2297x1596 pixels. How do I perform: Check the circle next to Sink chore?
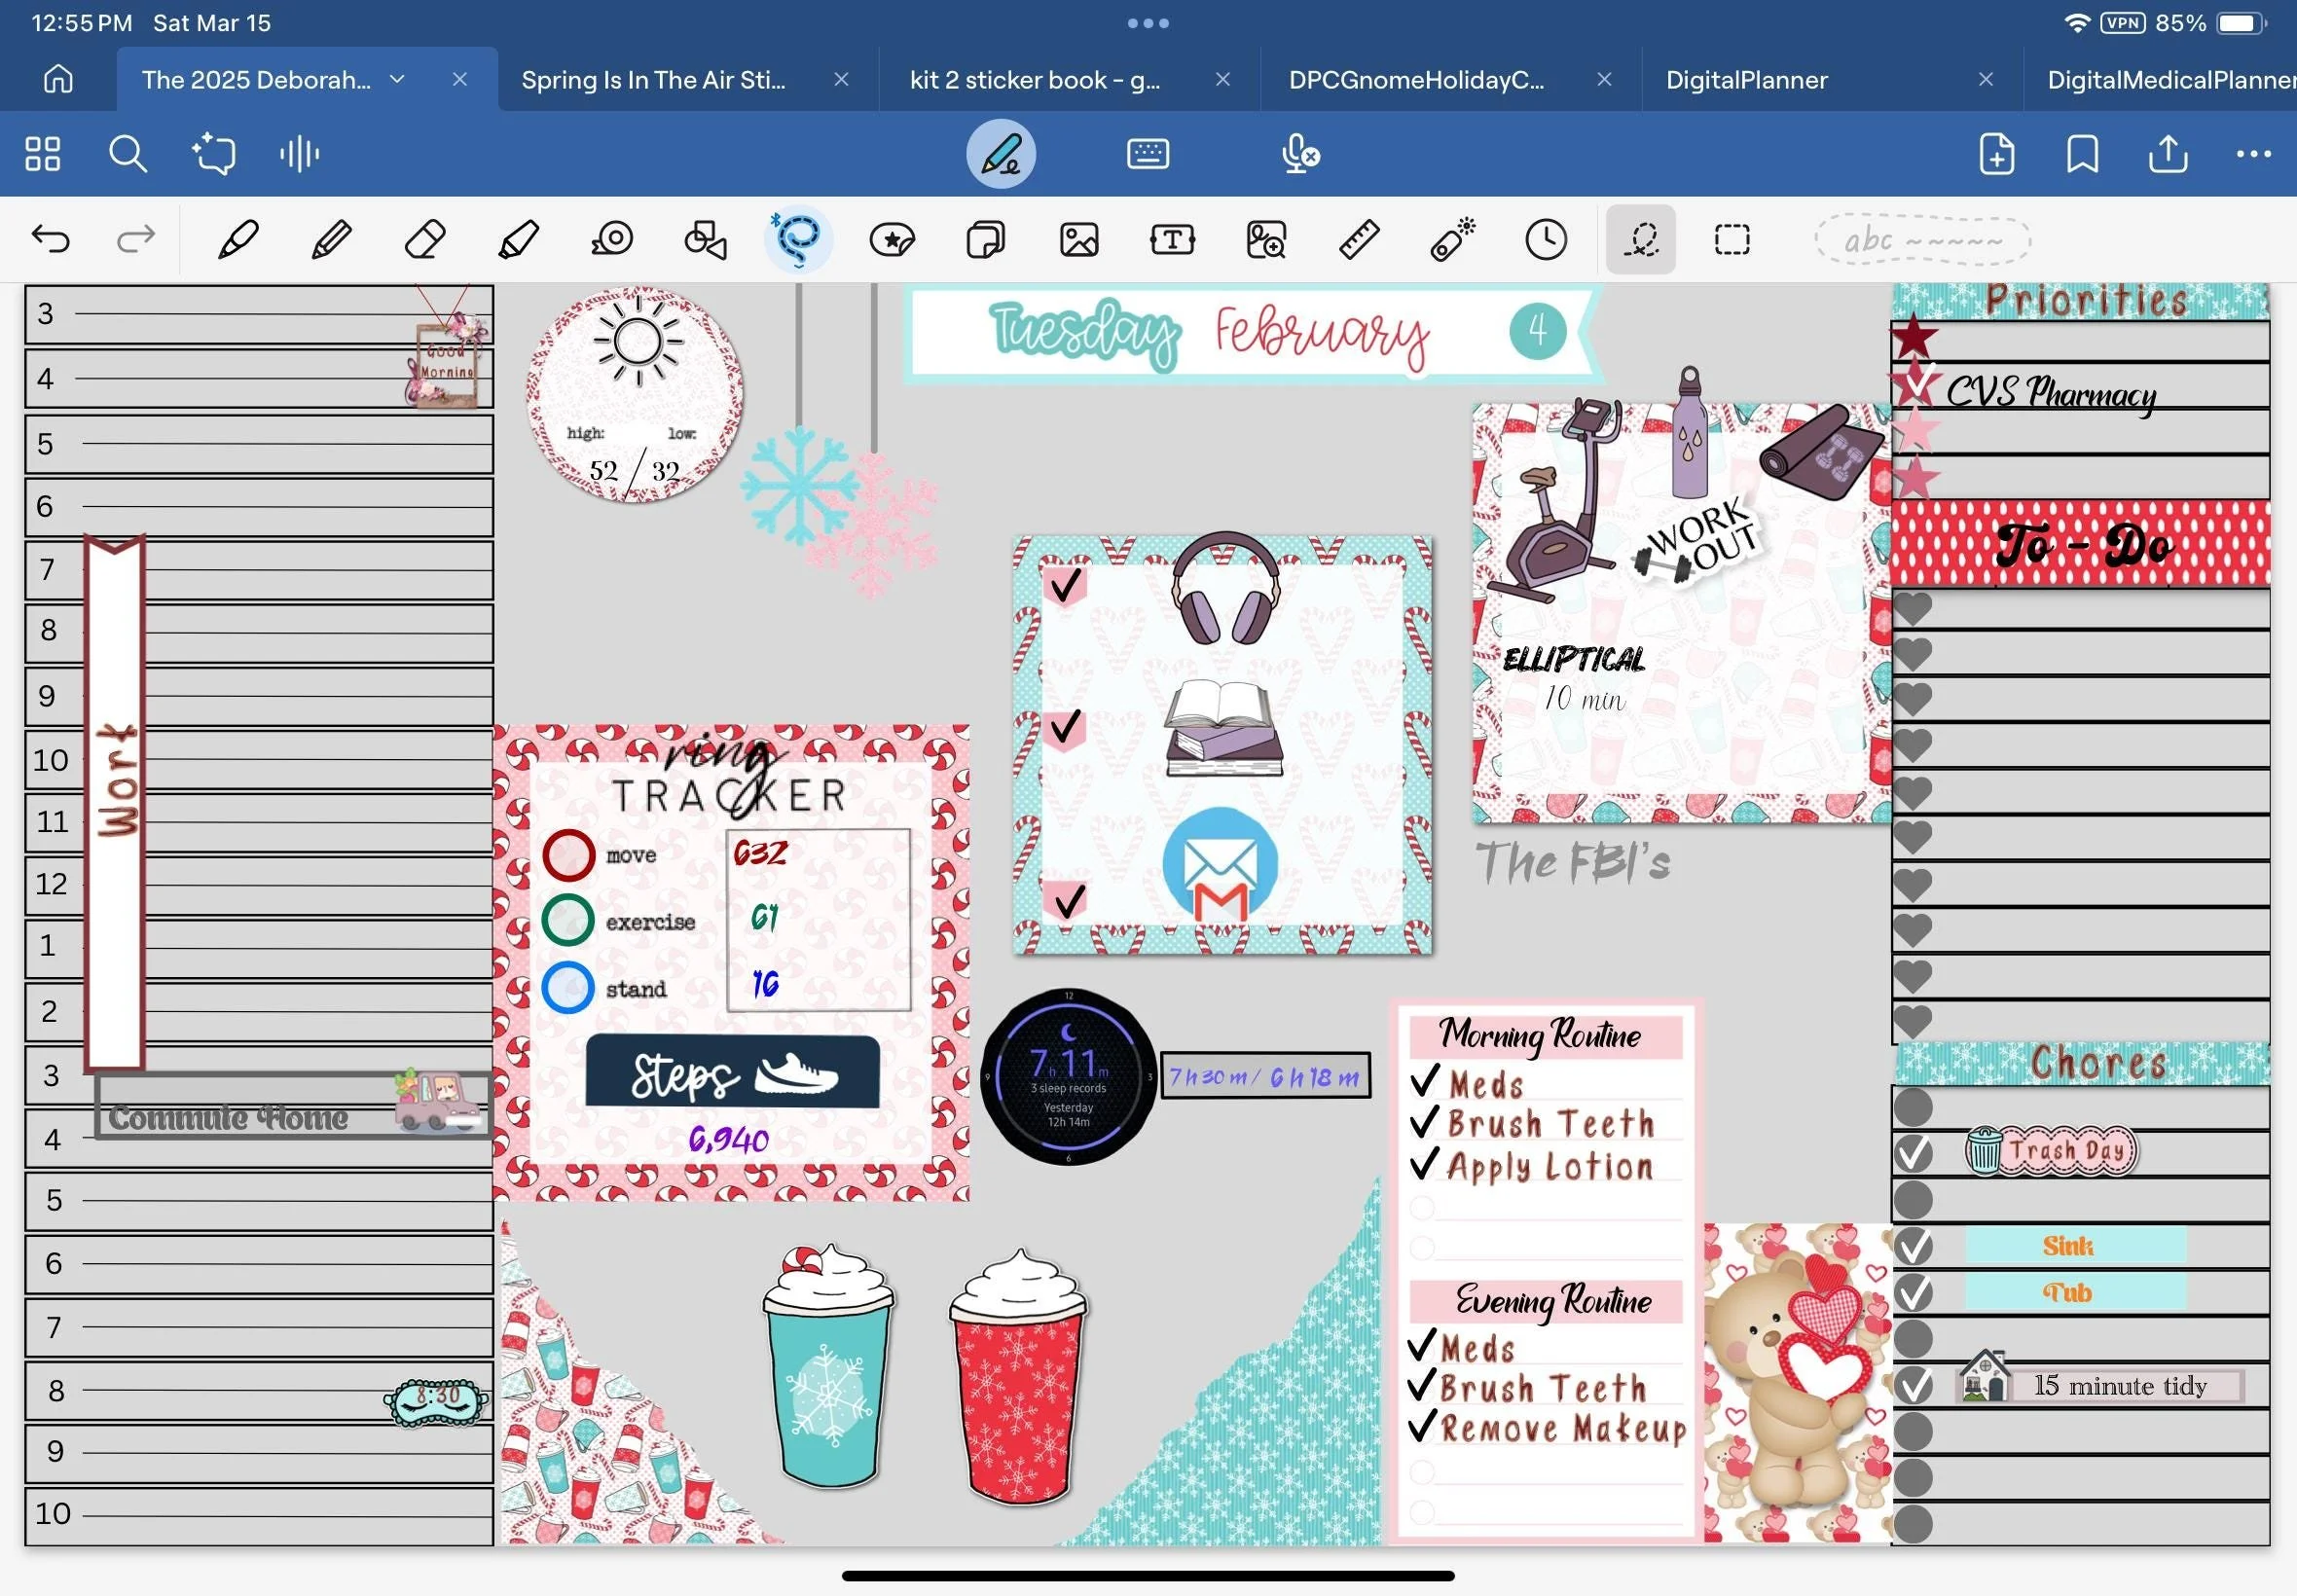pyautogui.click(x=1913, y=1246)
